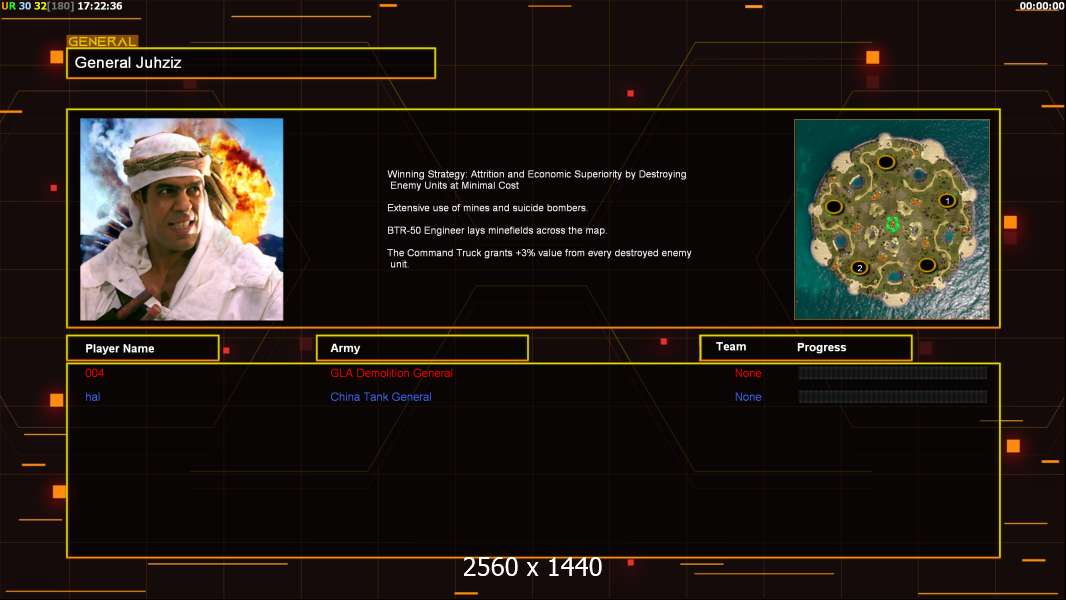1066x600 pixels.
Task: Select the empty bottom-right start position on minimap
Action: tap(927, 265)
